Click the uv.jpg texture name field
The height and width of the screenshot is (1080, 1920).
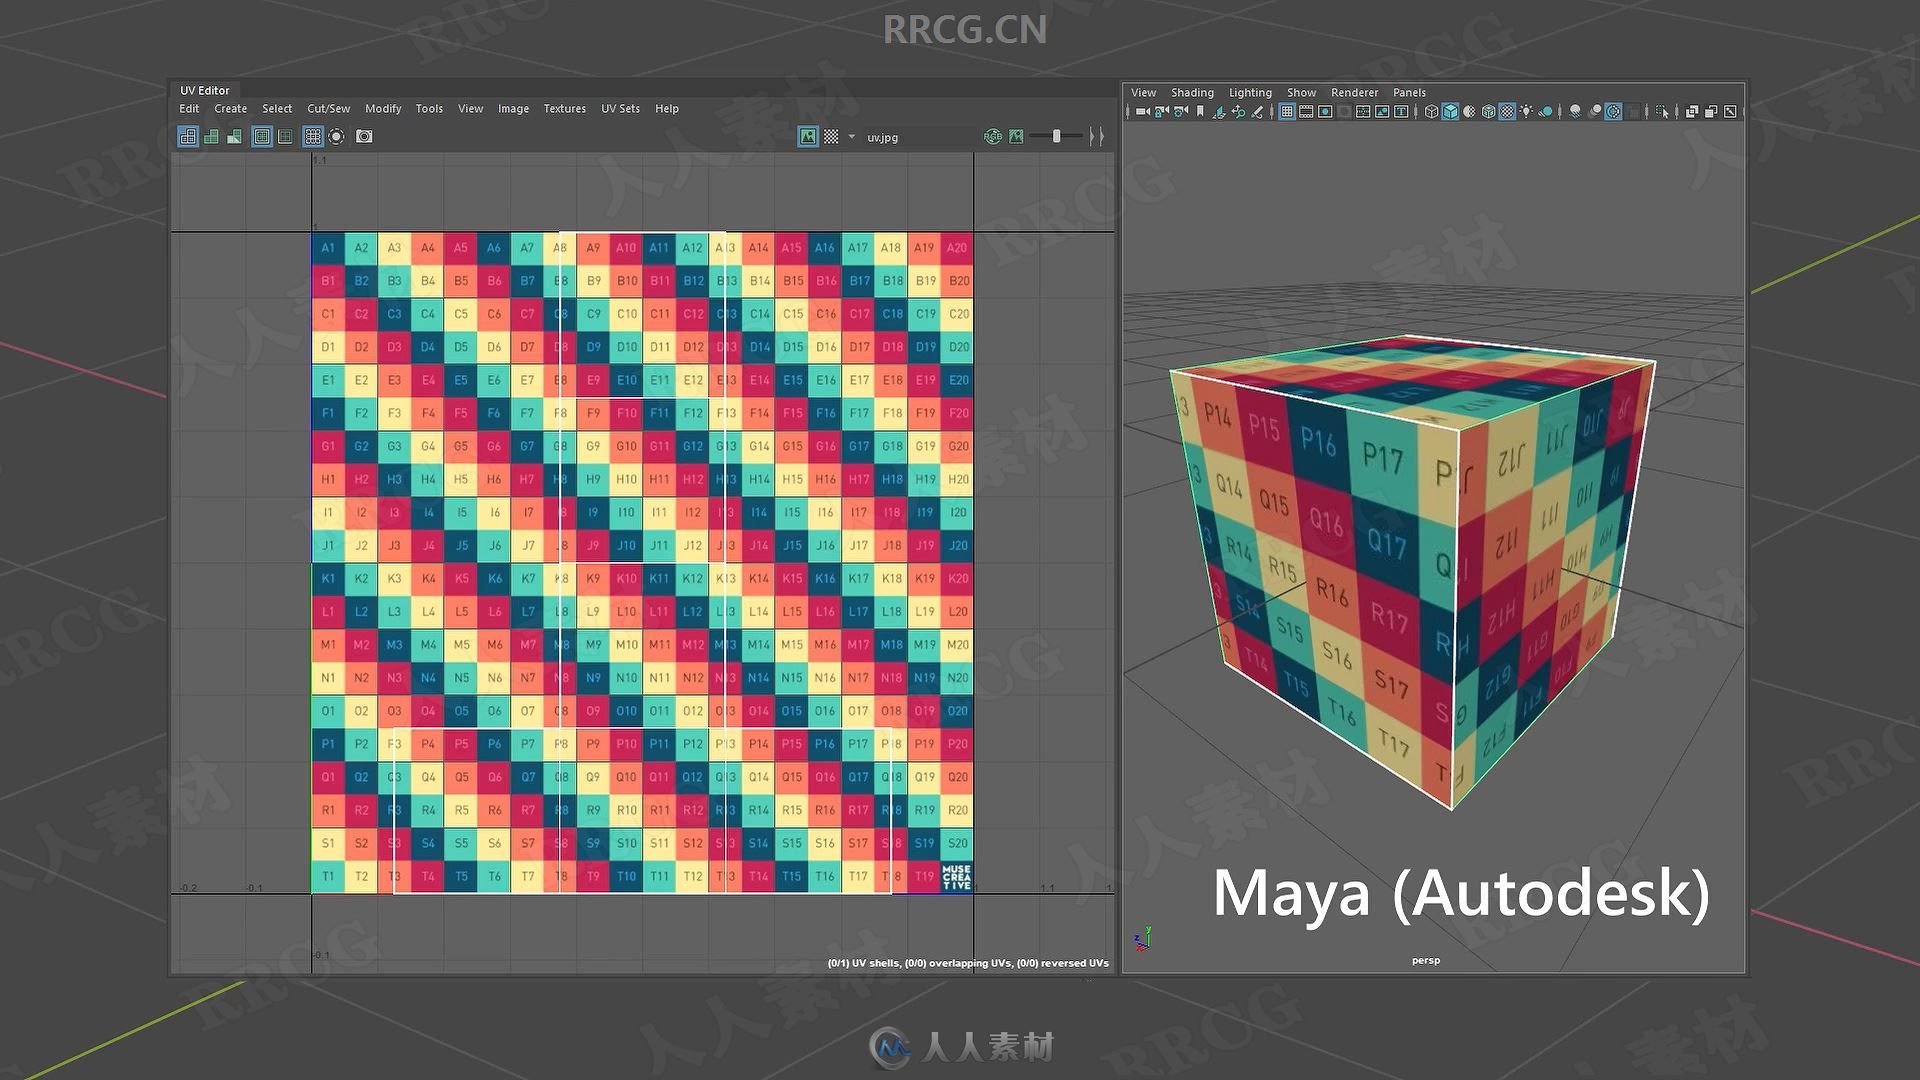point(920,137)
